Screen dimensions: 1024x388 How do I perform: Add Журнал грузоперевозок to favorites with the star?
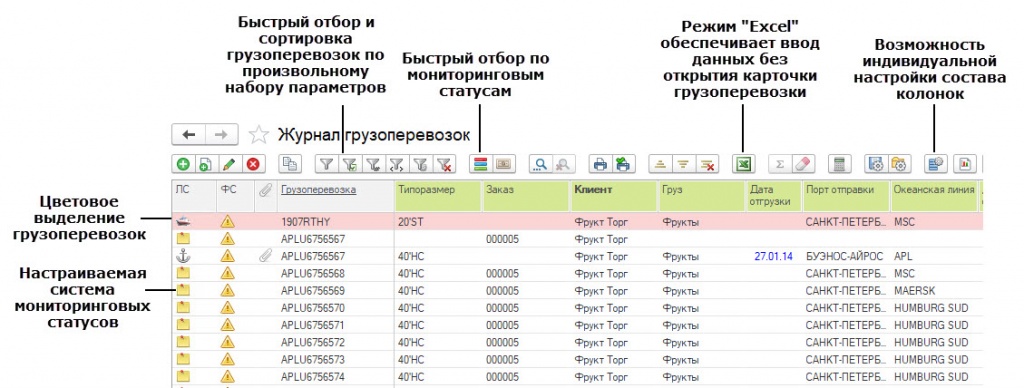point(259,135)
